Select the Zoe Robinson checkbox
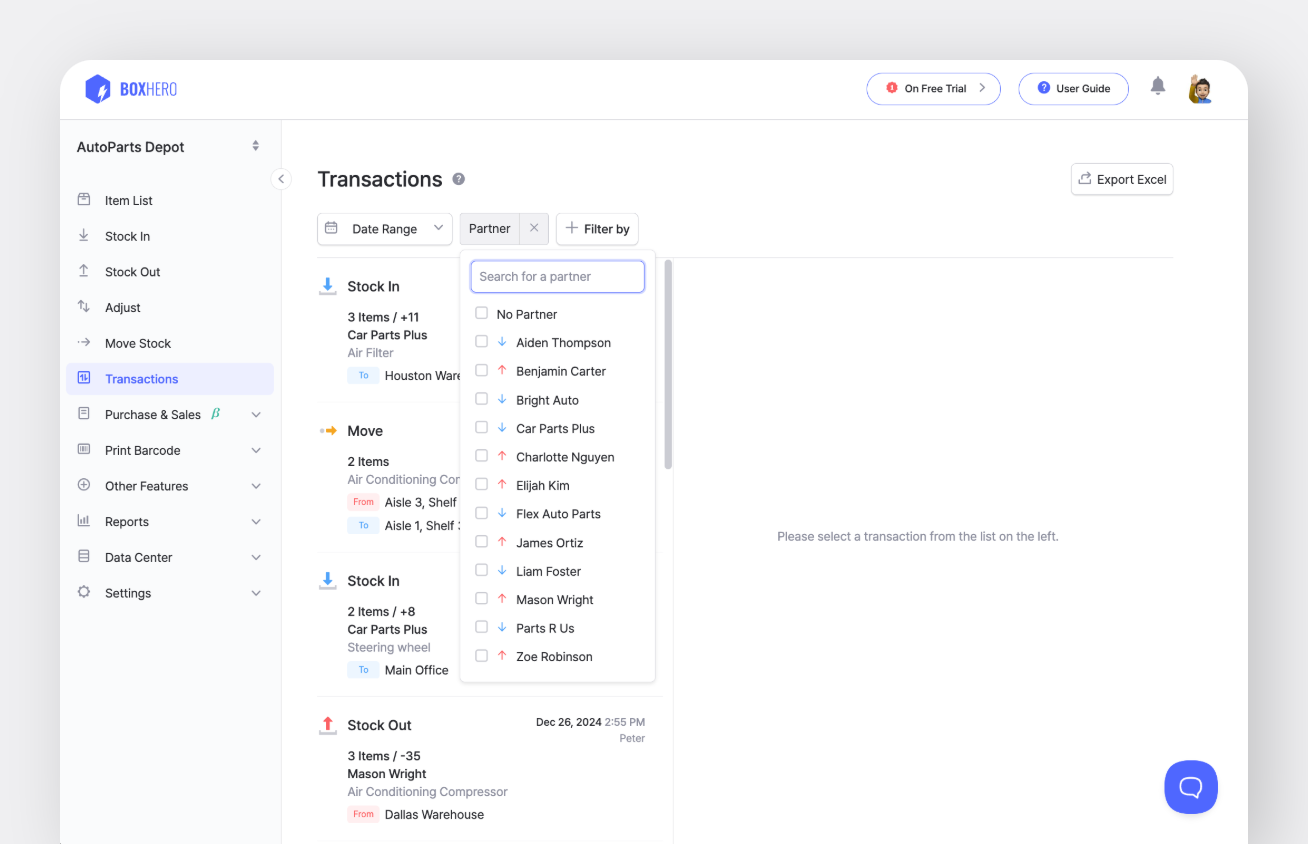The width and height of the screenshot is (1308, 844). (x=482, y=656)
